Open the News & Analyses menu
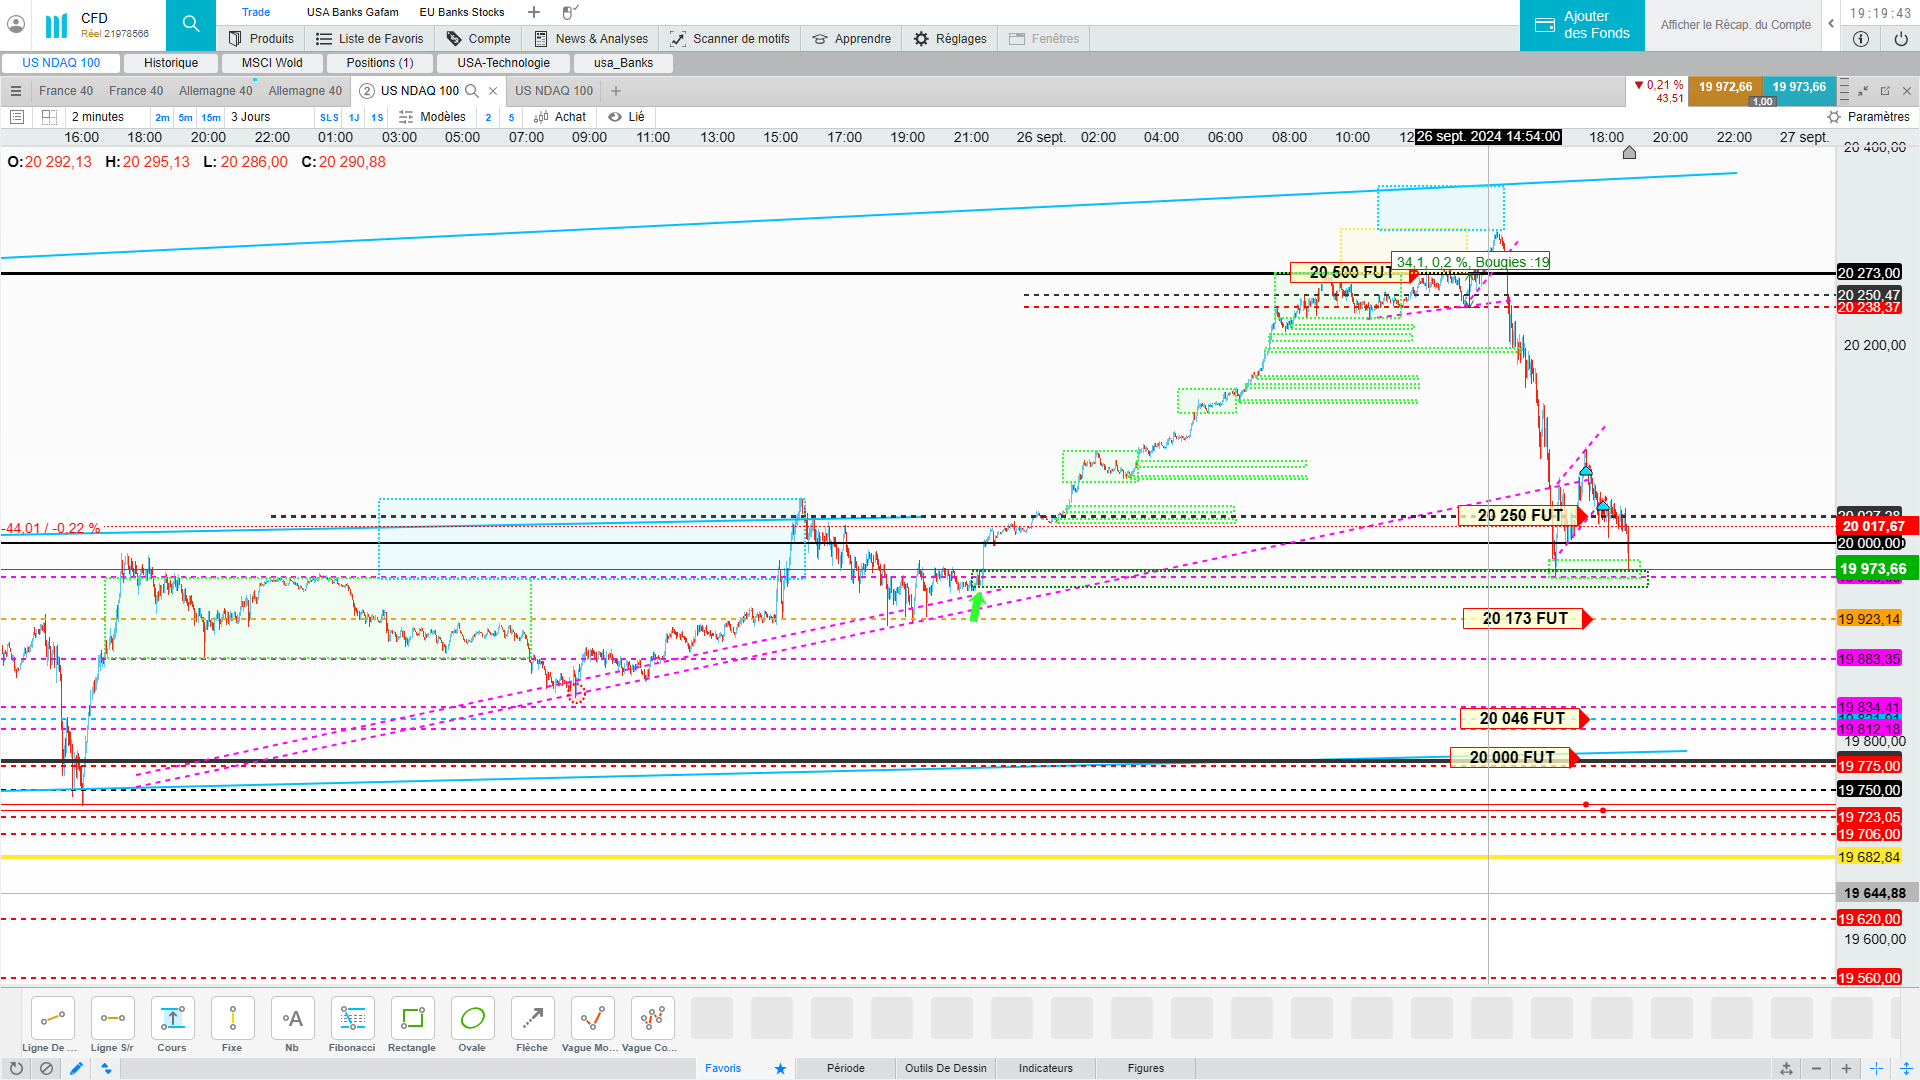 coord(590,39)
